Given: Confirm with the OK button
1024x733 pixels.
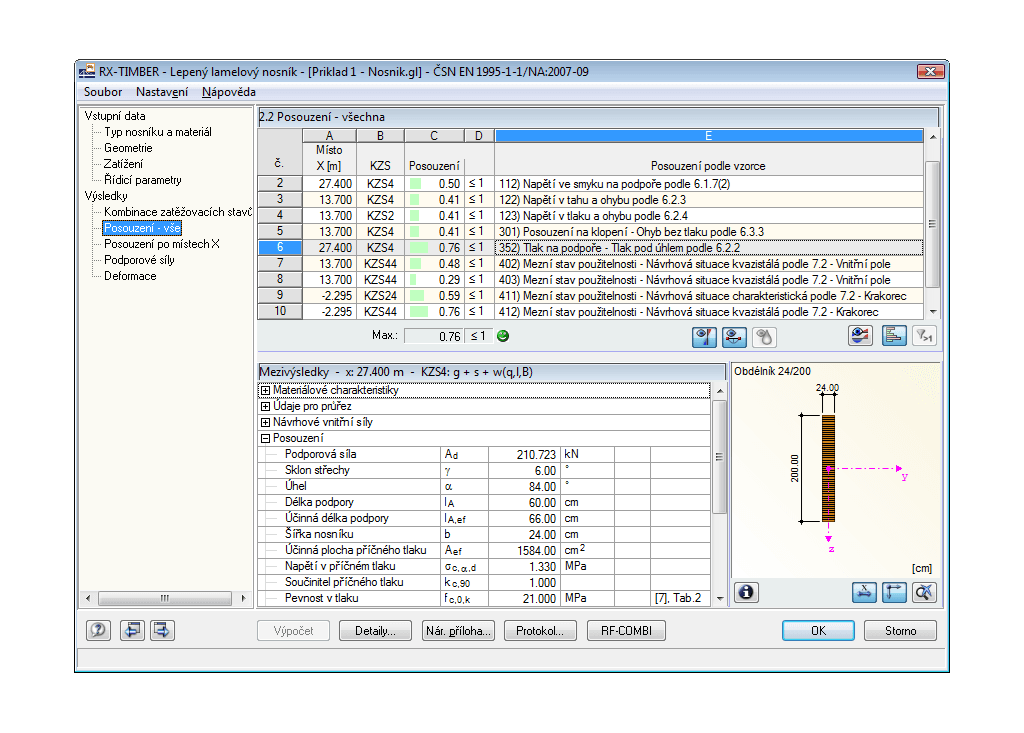Looking at the screenshot, I should pos(818,630).
